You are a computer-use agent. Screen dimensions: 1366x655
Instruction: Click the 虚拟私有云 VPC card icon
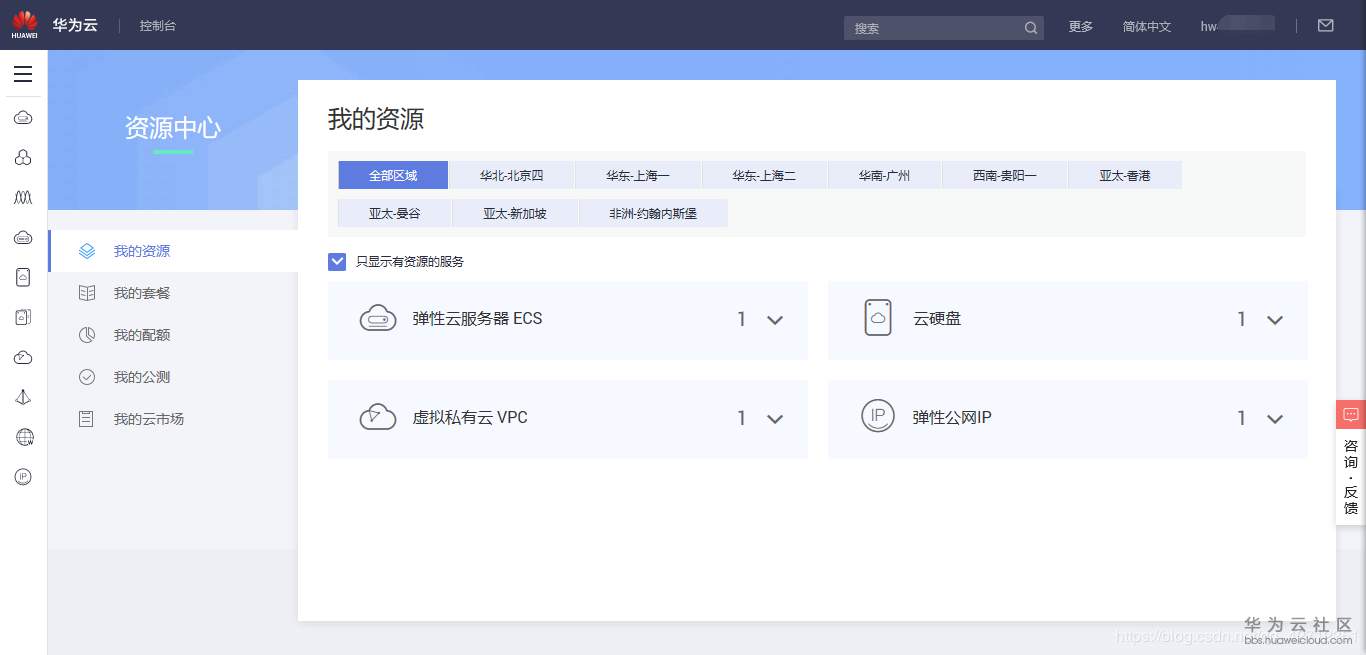pyautogui.click(x=378, y=417)
